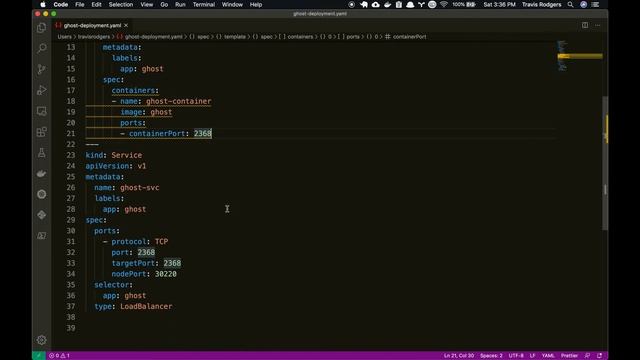Click the Wi-Fi icon in menu bar
This screenshot has width=640, height=360.
444,4
